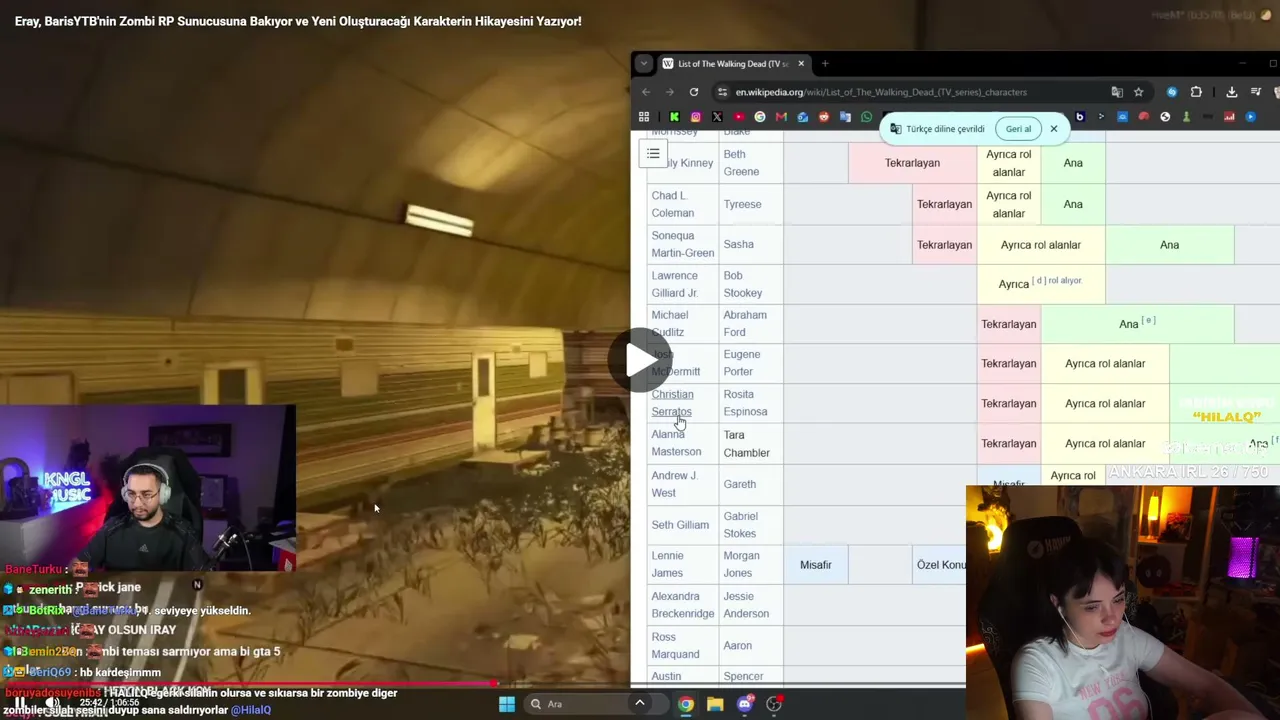Open the WhatsApp bookmark

point(867,117)
